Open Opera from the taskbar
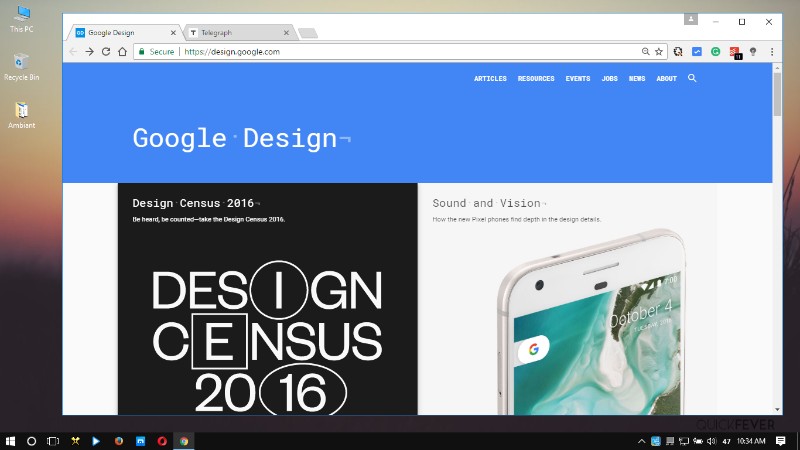This screenshot has height=450, width=800. (x=162, y=441)
